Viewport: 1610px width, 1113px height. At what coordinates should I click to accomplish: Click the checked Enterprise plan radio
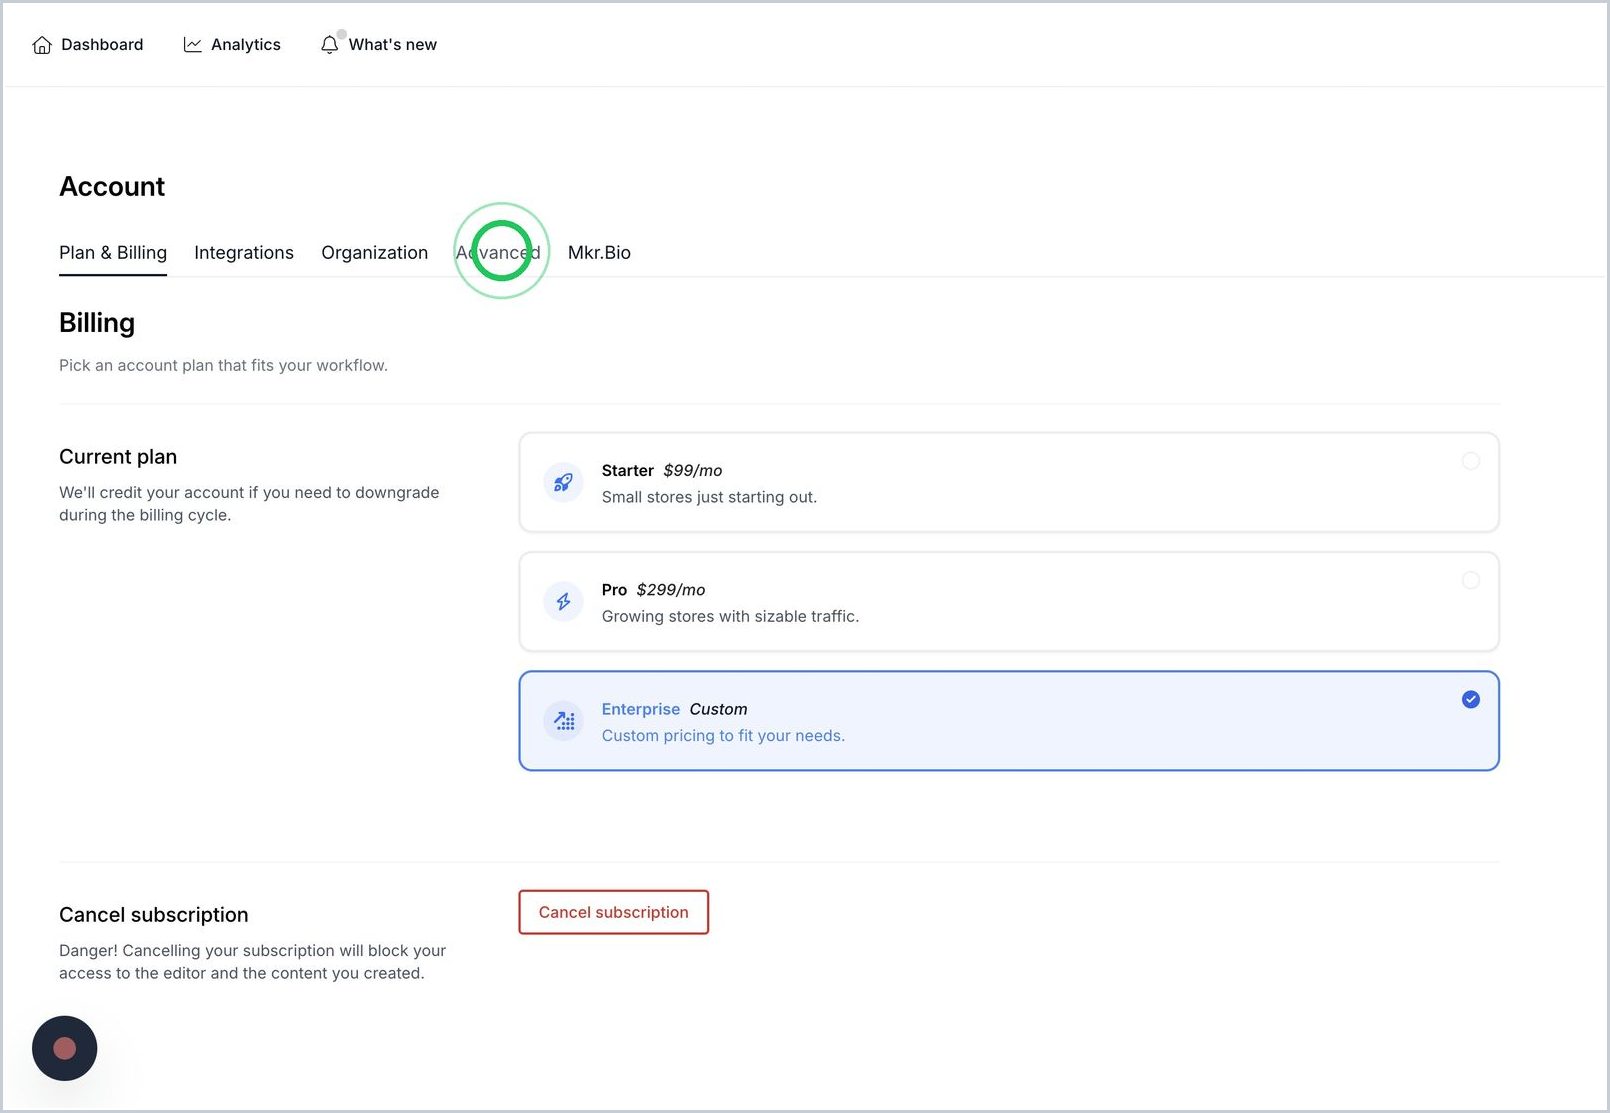tap(1470, 699)
